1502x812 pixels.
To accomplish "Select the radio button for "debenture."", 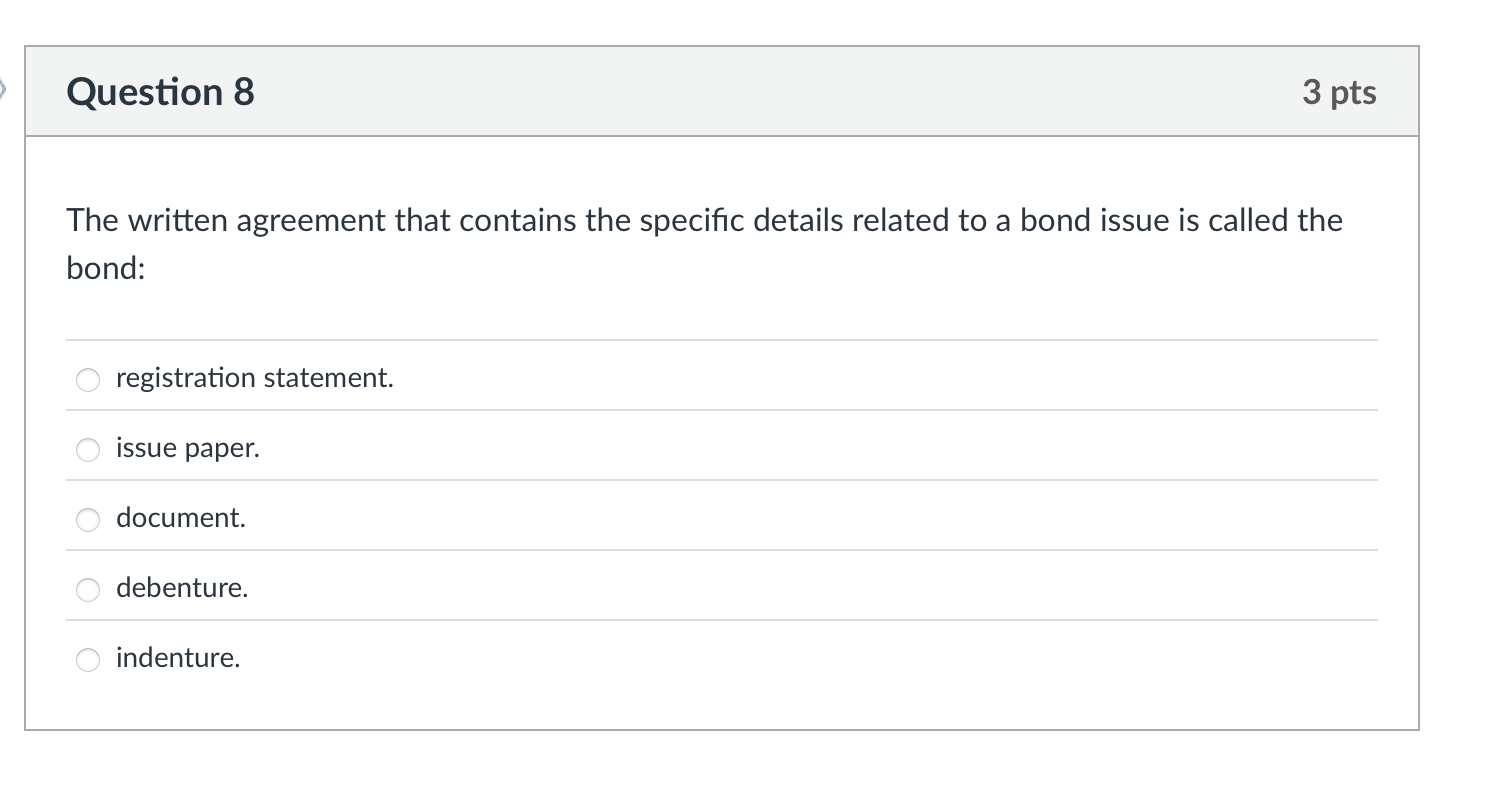I will point(87,590).
